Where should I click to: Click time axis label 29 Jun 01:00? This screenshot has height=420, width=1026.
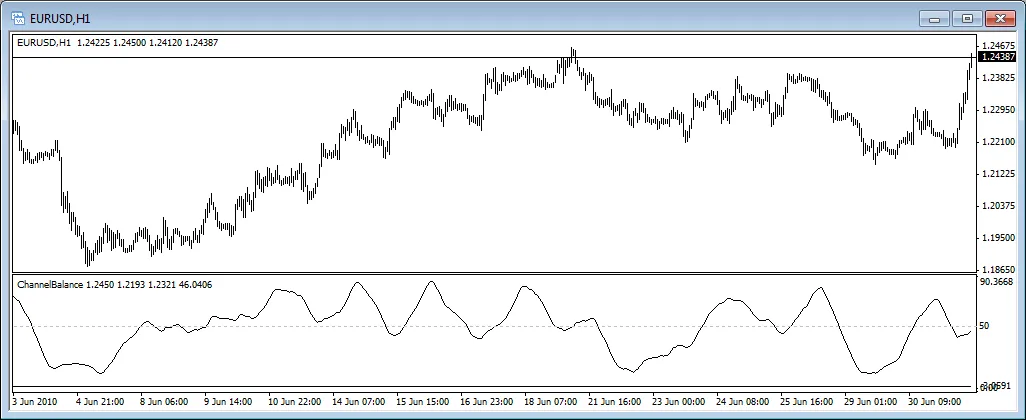point(871,401)
